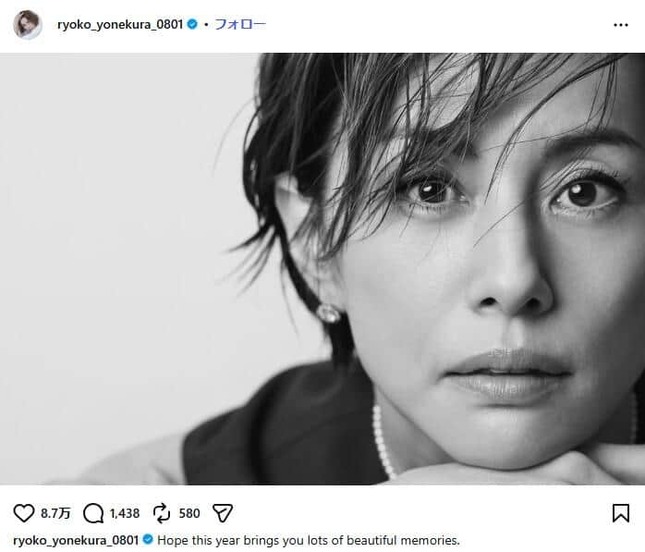
Task: Save the post with the bookmark icon
Action: [621, 513]
